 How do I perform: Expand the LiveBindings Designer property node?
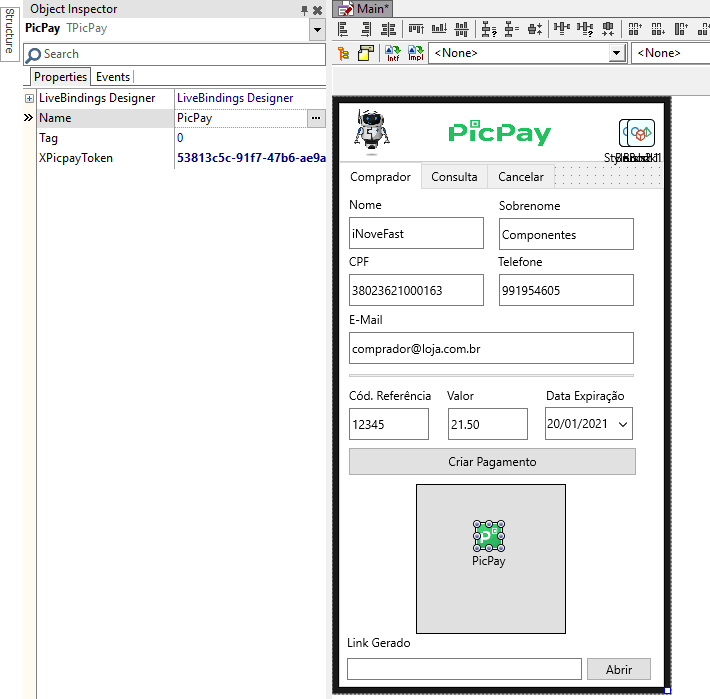pos(29,98)
